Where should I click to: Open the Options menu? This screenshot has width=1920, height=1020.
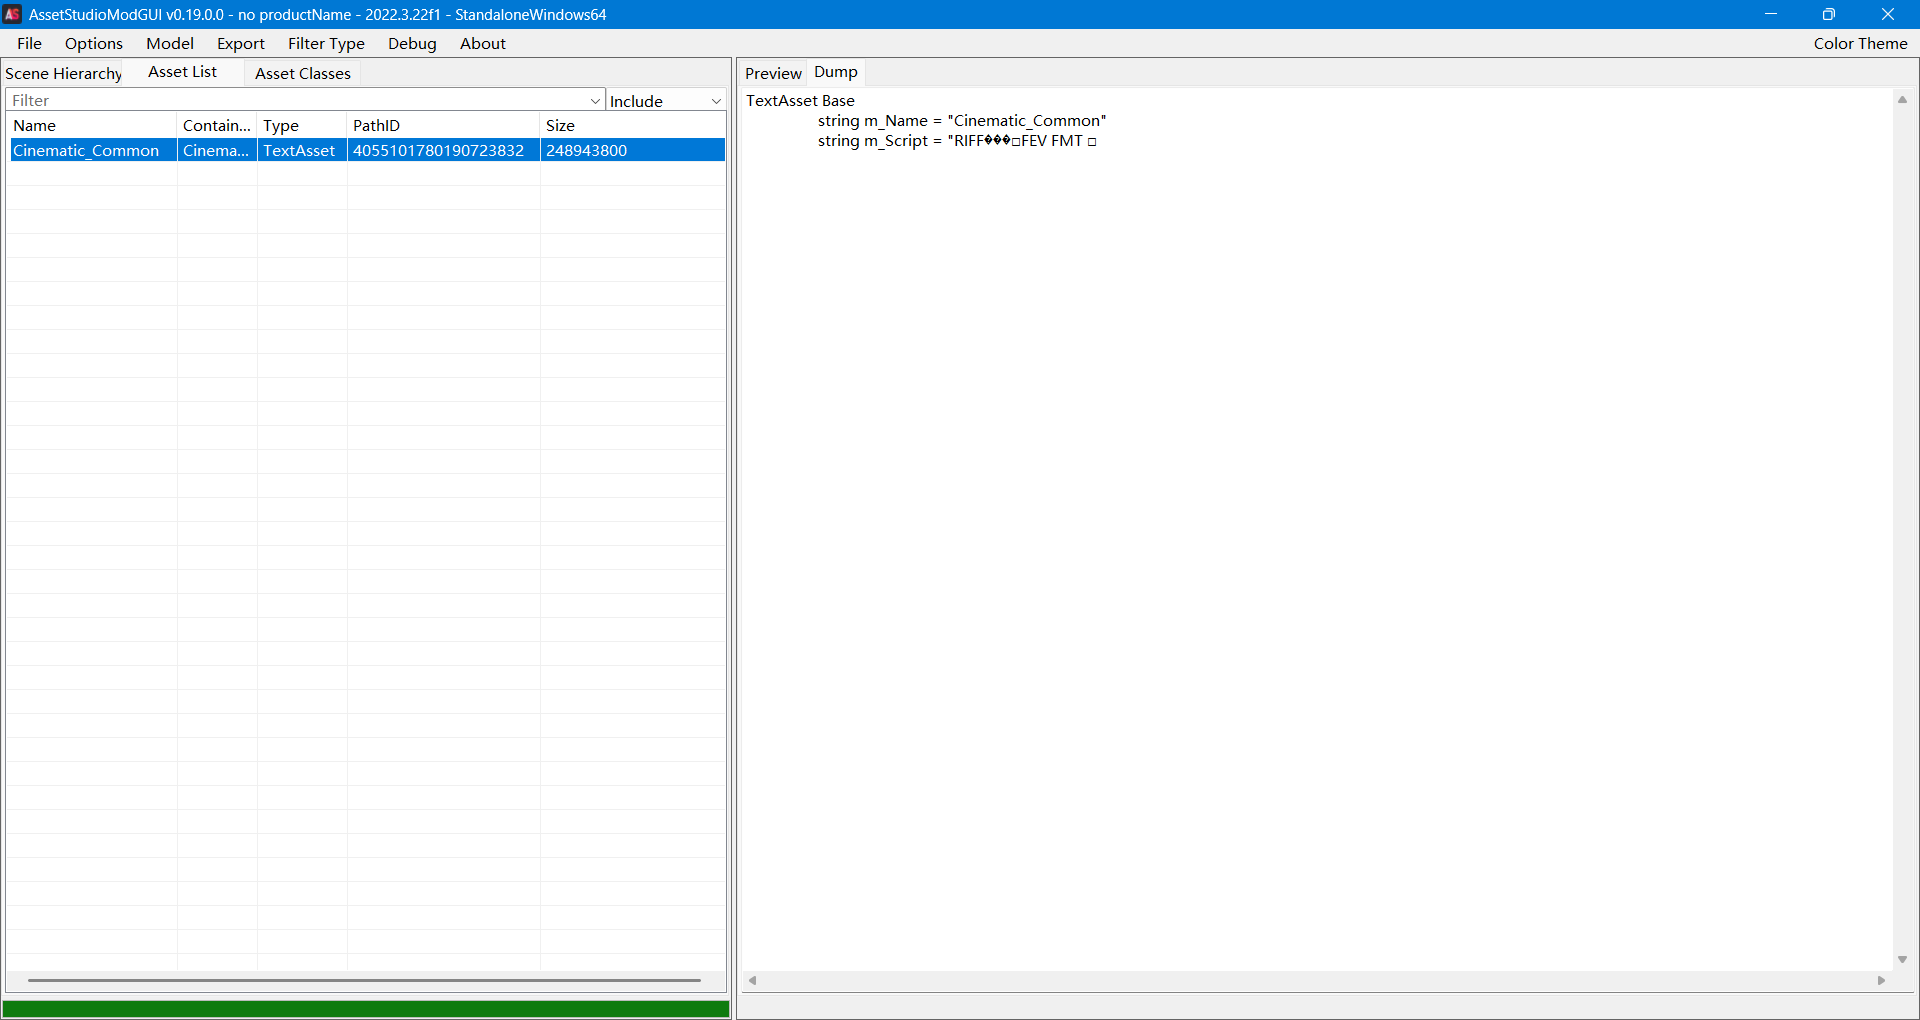tap(93, 43)
